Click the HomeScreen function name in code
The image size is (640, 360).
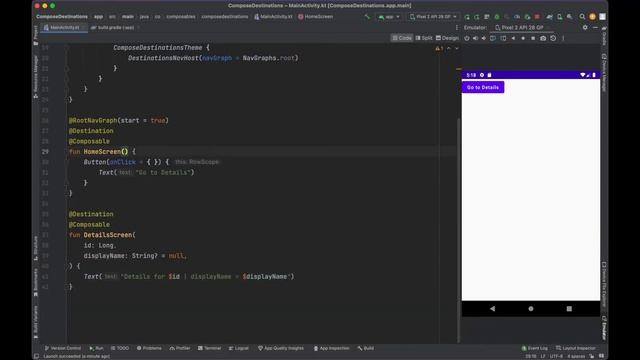(x=102, y=151)
